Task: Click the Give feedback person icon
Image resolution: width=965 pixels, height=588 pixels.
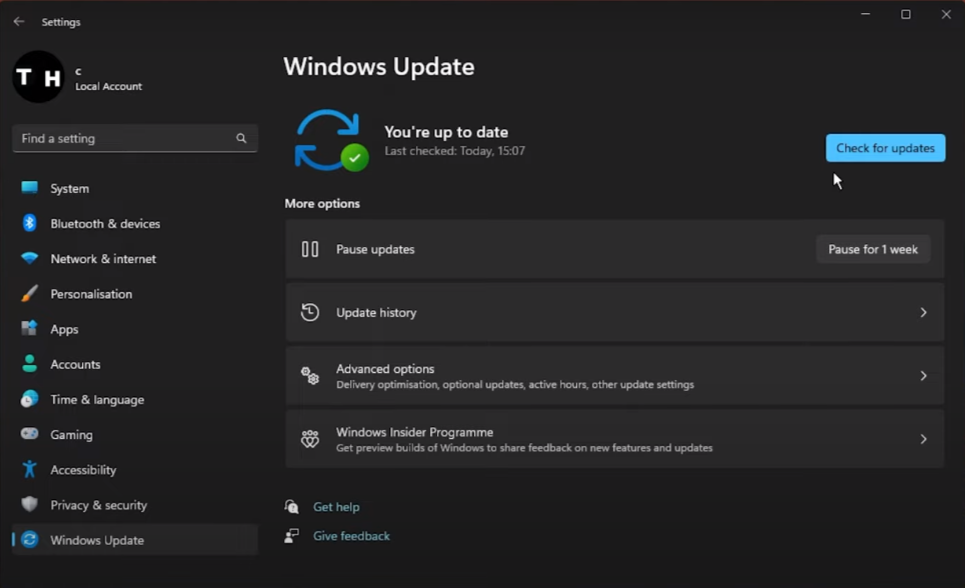Action: 292,535
